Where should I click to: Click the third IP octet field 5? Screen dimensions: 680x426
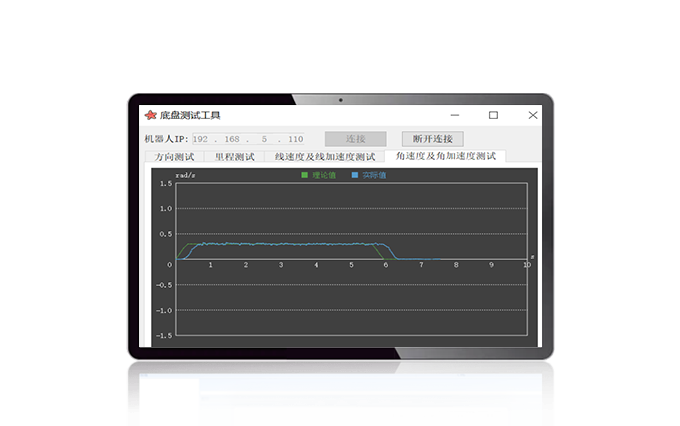(265, 139)
